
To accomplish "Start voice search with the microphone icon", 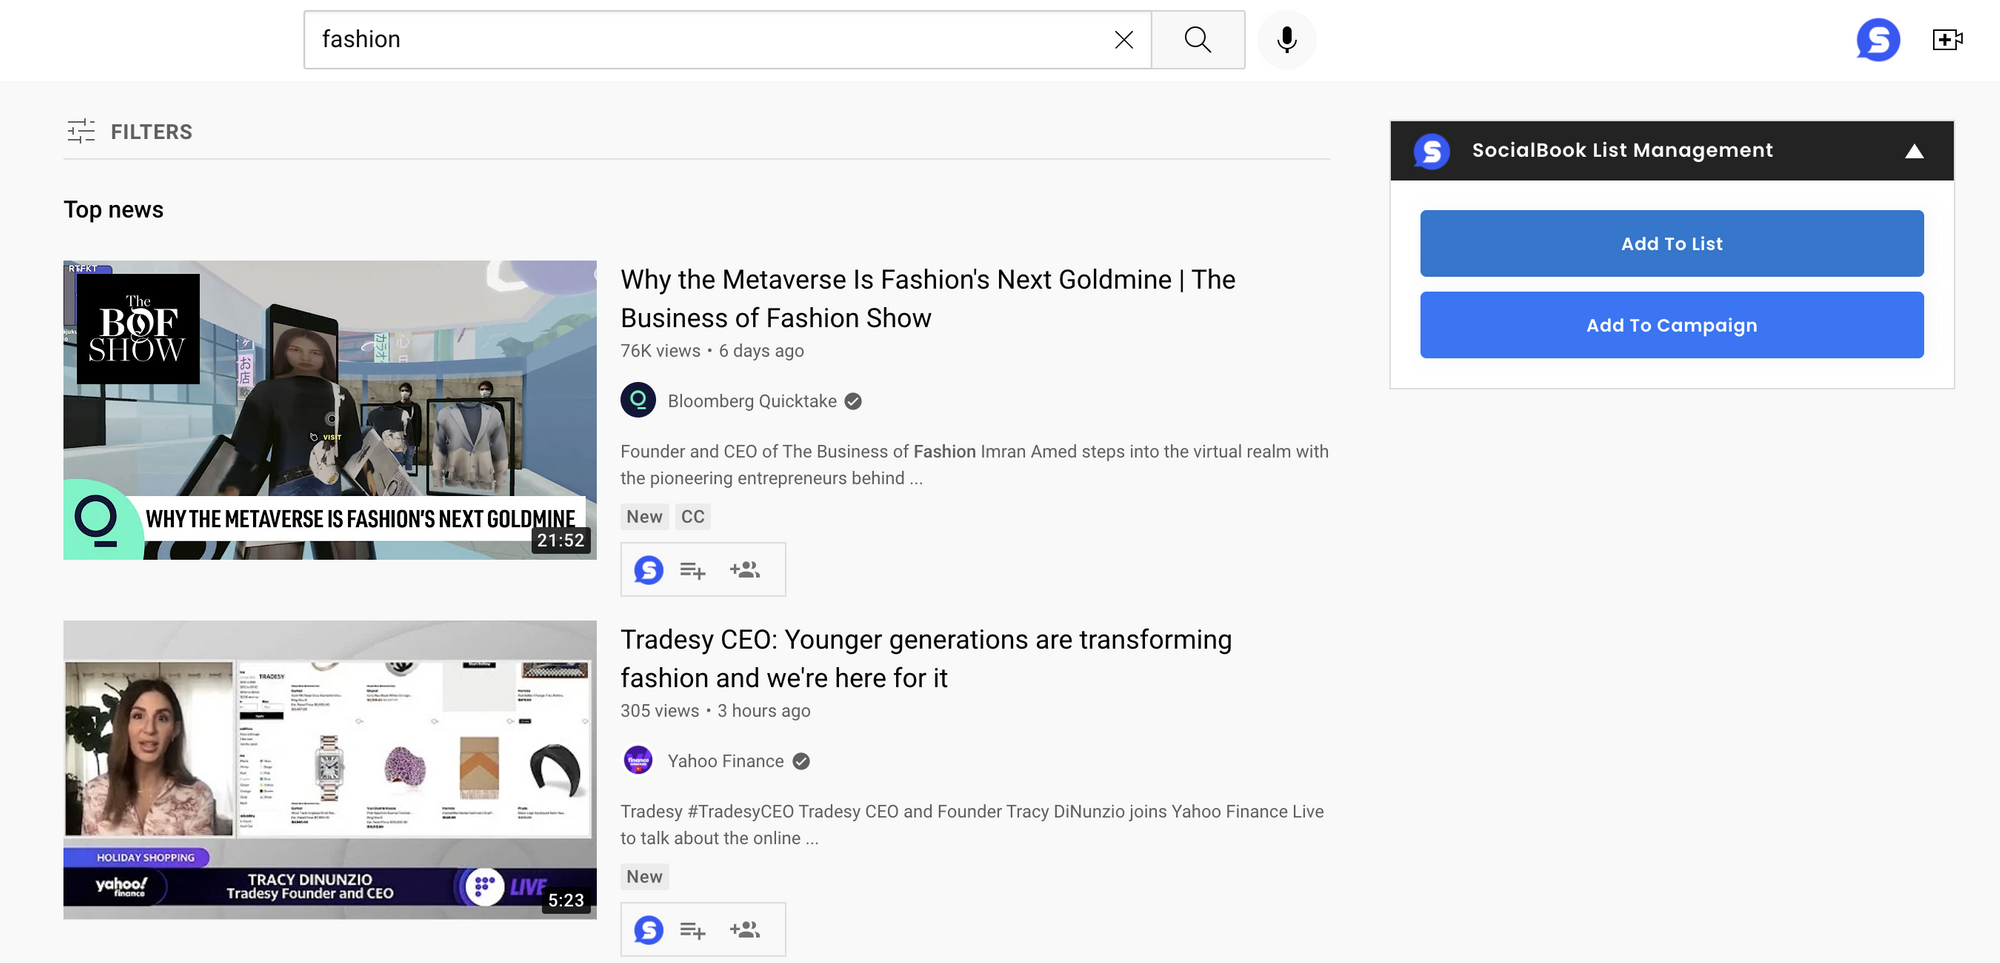I will pyautogui.click(x=1287, y=40).
